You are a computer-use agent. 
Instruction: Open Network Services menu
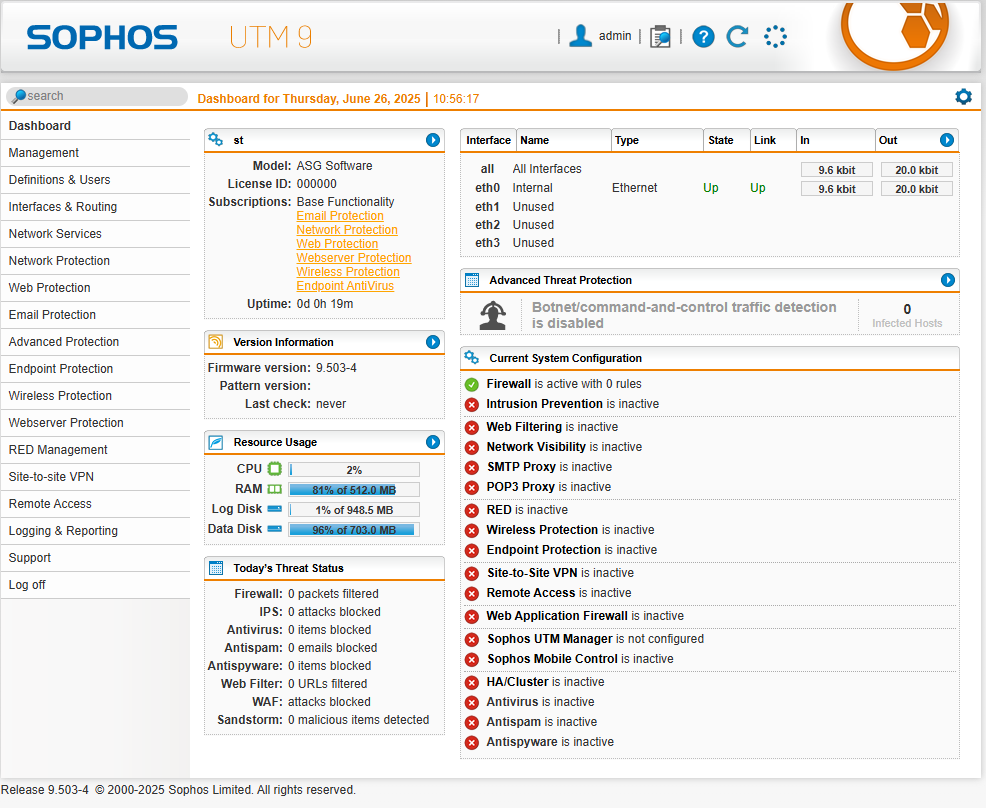pyautogui.click(x=96, y=234)
